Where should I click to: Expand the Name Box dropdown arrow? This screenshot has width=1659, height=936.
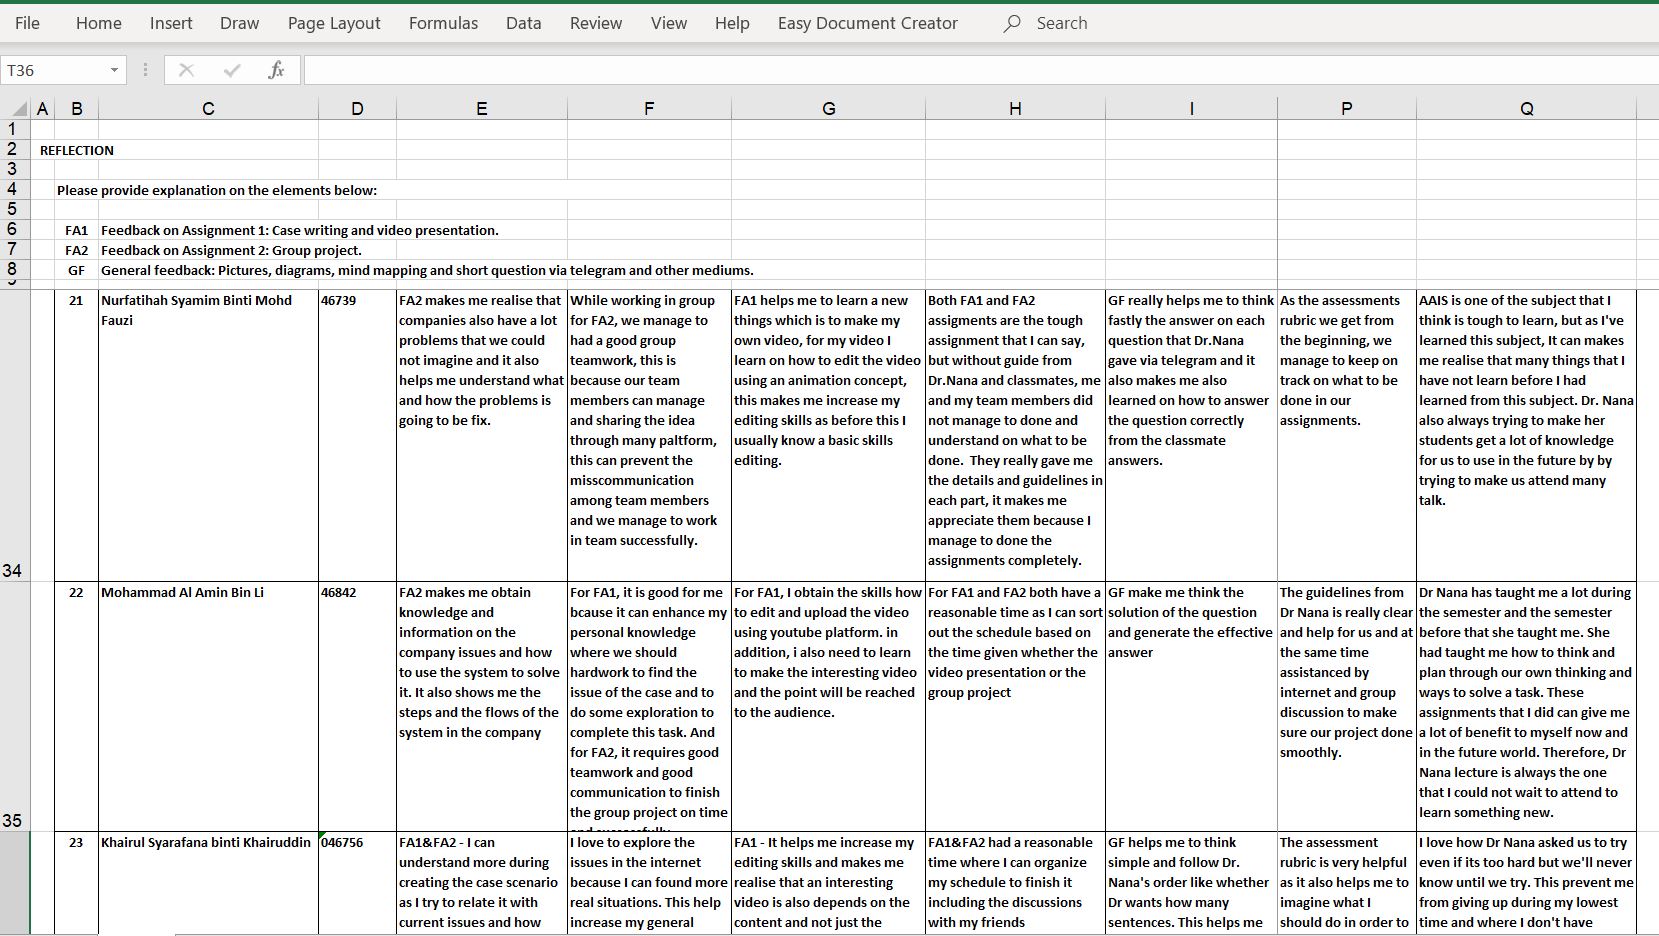(x=114, y=70)
